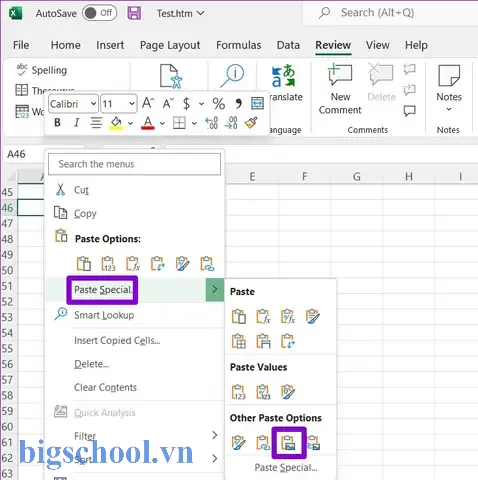Toggle Italic in the mini toolbar
The height and width of the screenshot is (480, 478).
pyautogui.click(x=77, y=123)
